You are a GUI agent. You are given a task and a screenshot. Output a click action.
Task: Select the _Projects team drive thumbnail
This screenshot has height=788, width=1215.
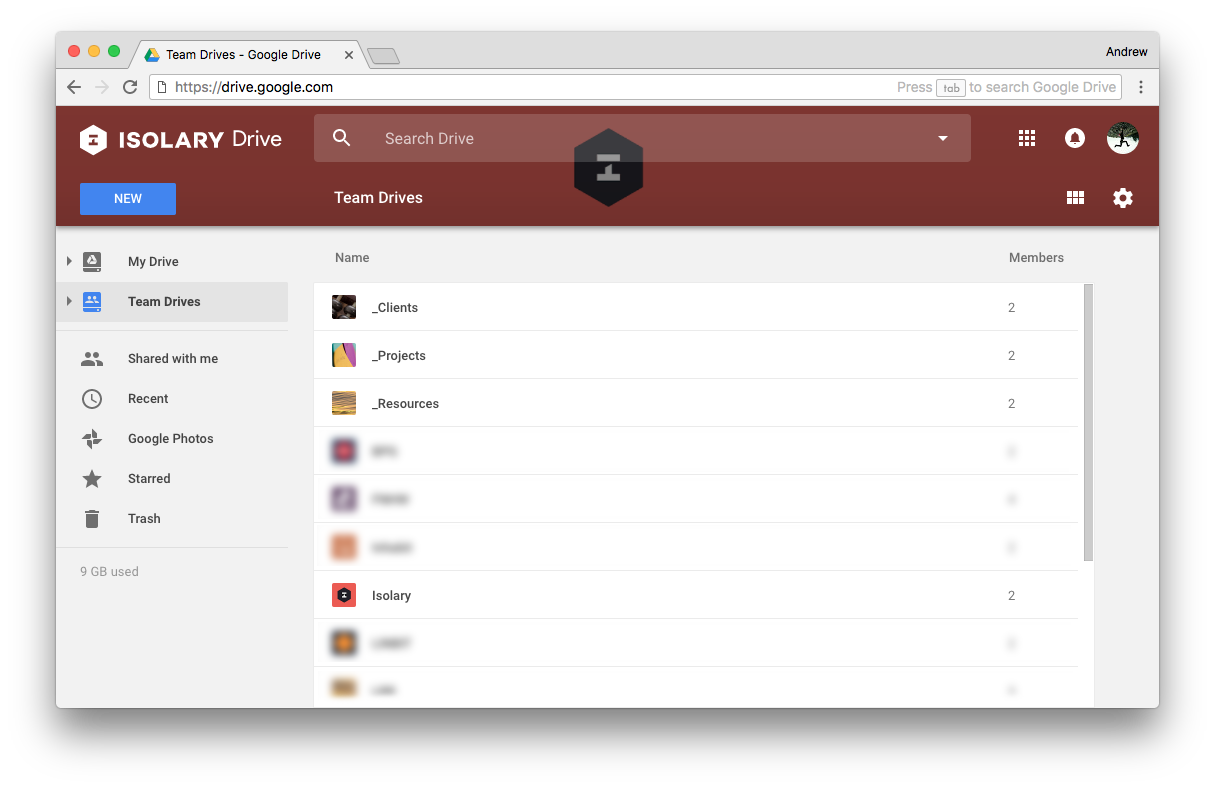point(344,355)
